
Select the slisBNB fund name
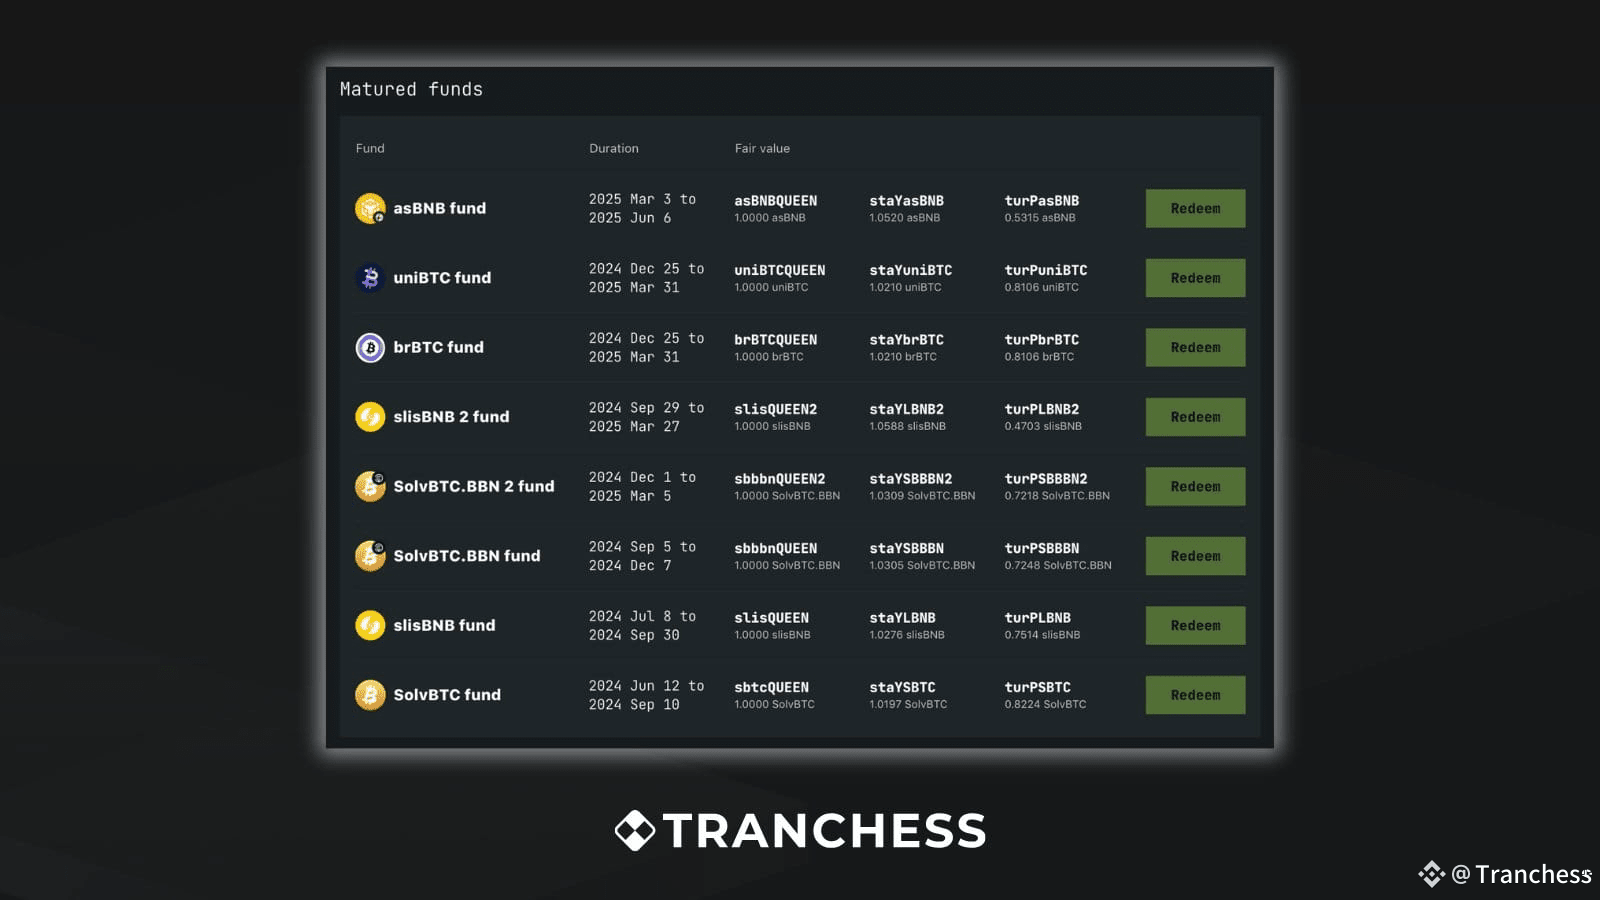tap(444, 625)
